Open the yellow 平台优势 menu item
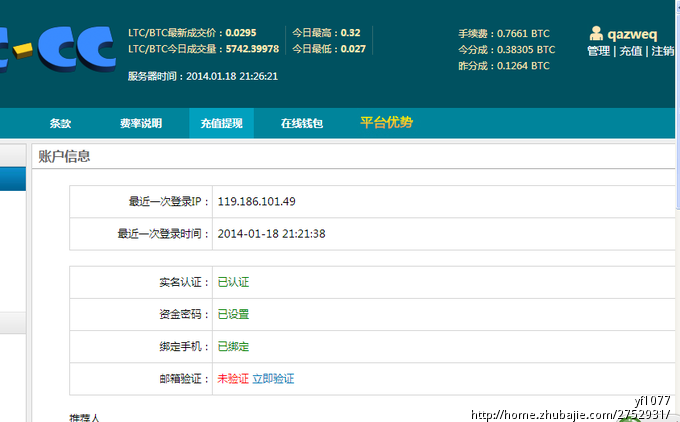This screenshot has width=680, height=422. point(386,123)
